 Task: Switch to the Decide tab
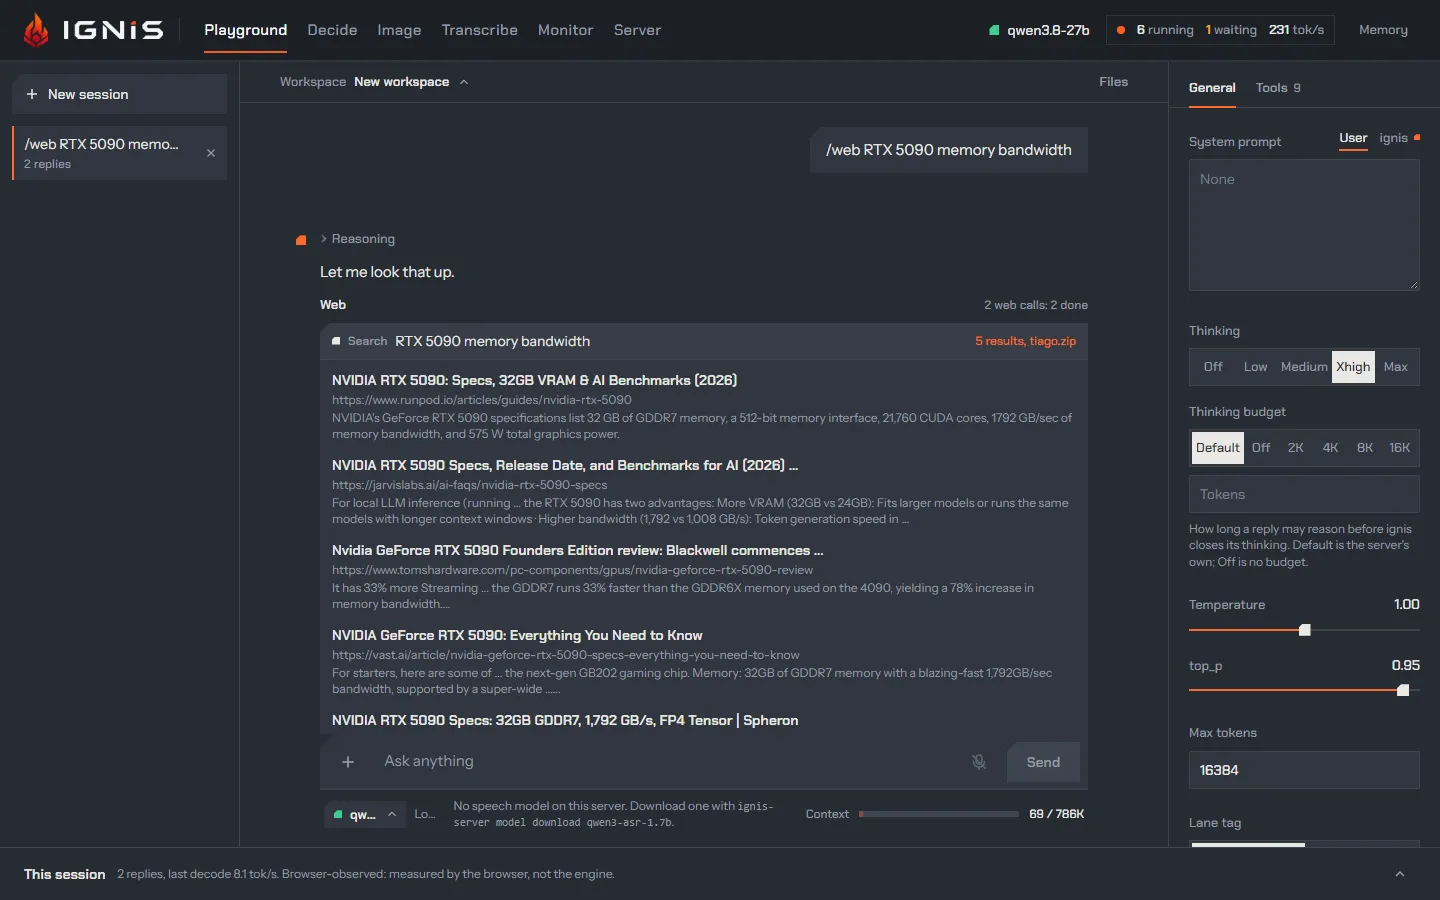tap(332, 30)
